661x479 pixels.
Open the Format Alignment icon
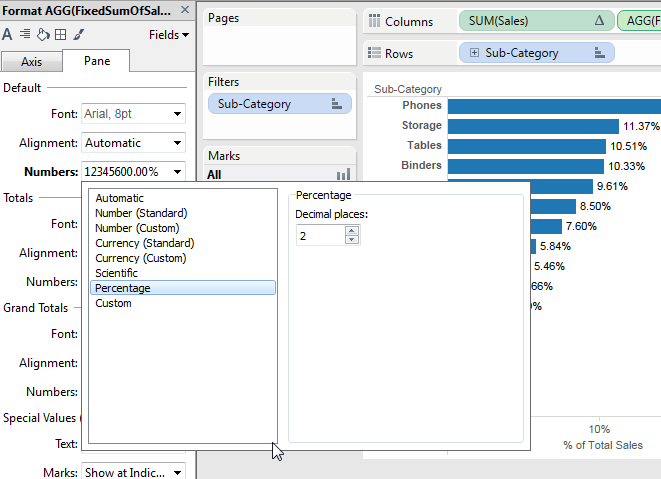pyautogui.click(x=25, y=34)
